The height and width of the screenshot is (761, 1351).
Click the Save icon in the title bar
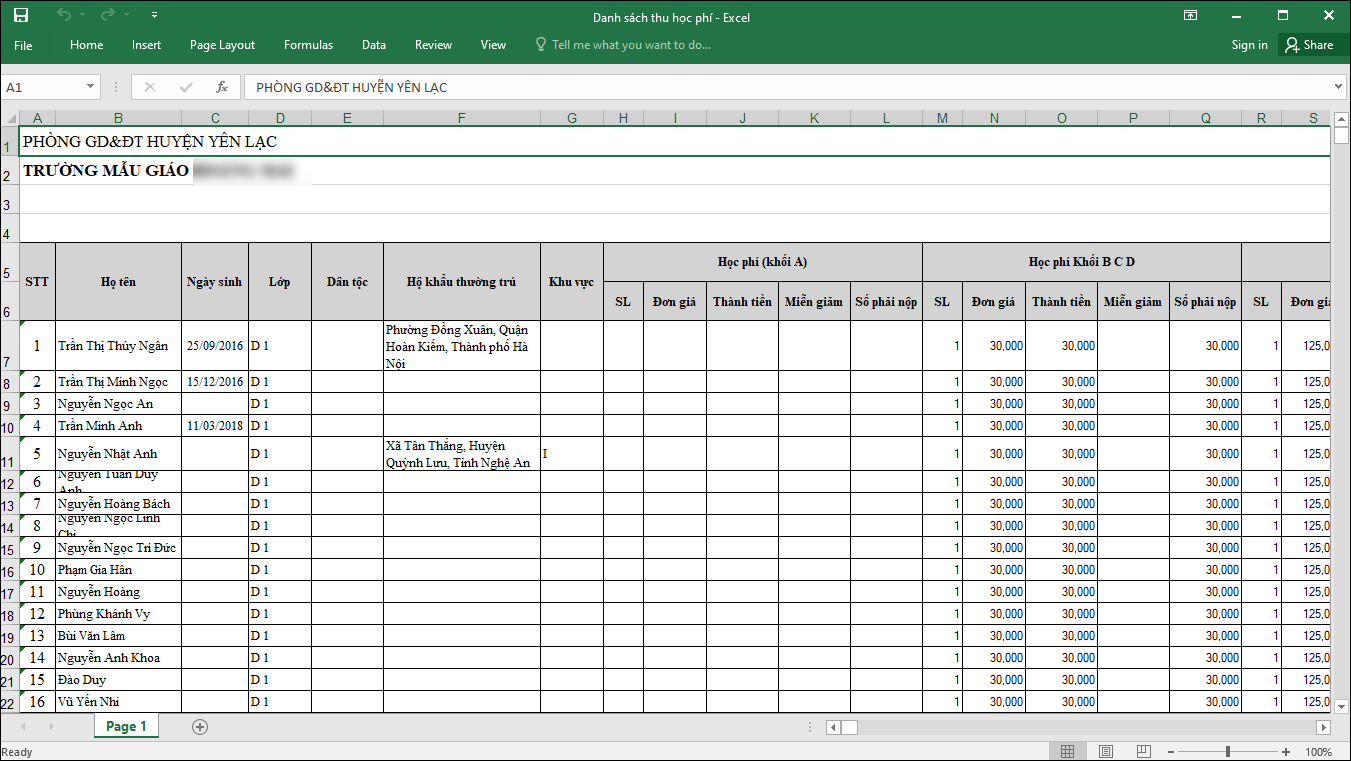click(x=21, y=15)
